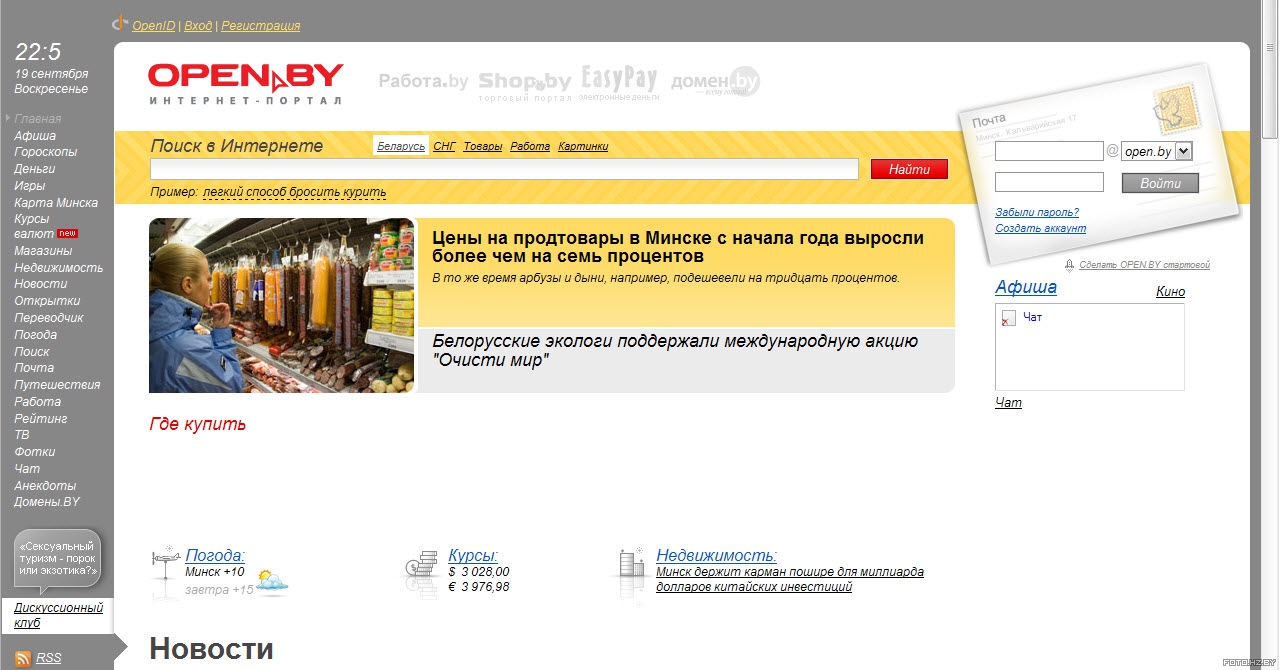Open the Недвижимость: heading near currency rates

(717, 556)
